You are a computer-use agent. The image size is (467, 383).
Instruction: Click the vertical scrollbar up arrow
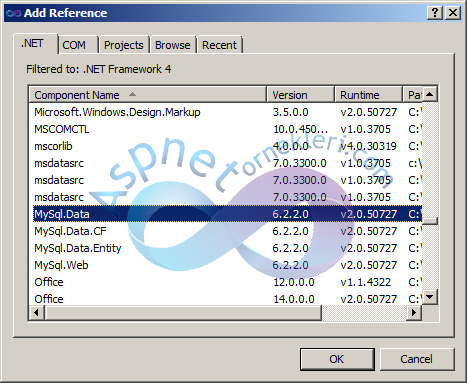tap(430, 94)
